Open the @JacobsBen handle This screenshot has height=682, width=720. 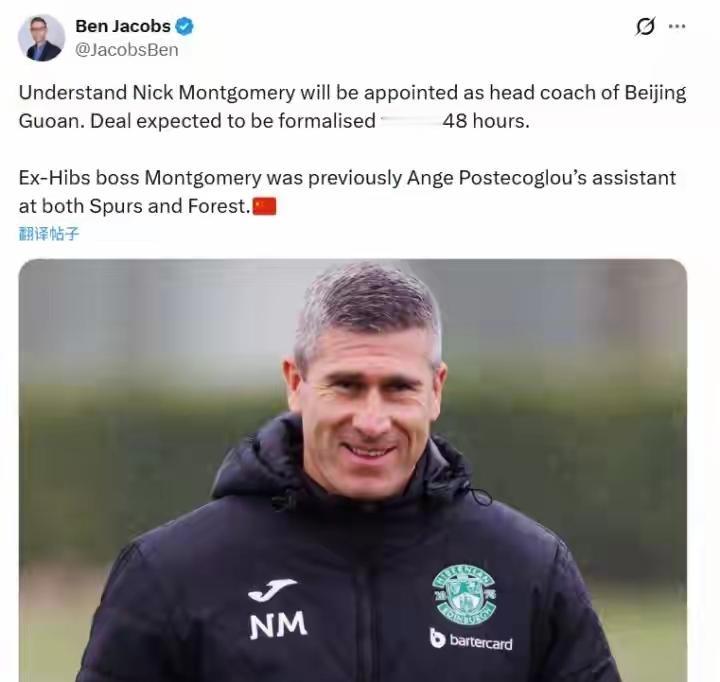point(127,50)
